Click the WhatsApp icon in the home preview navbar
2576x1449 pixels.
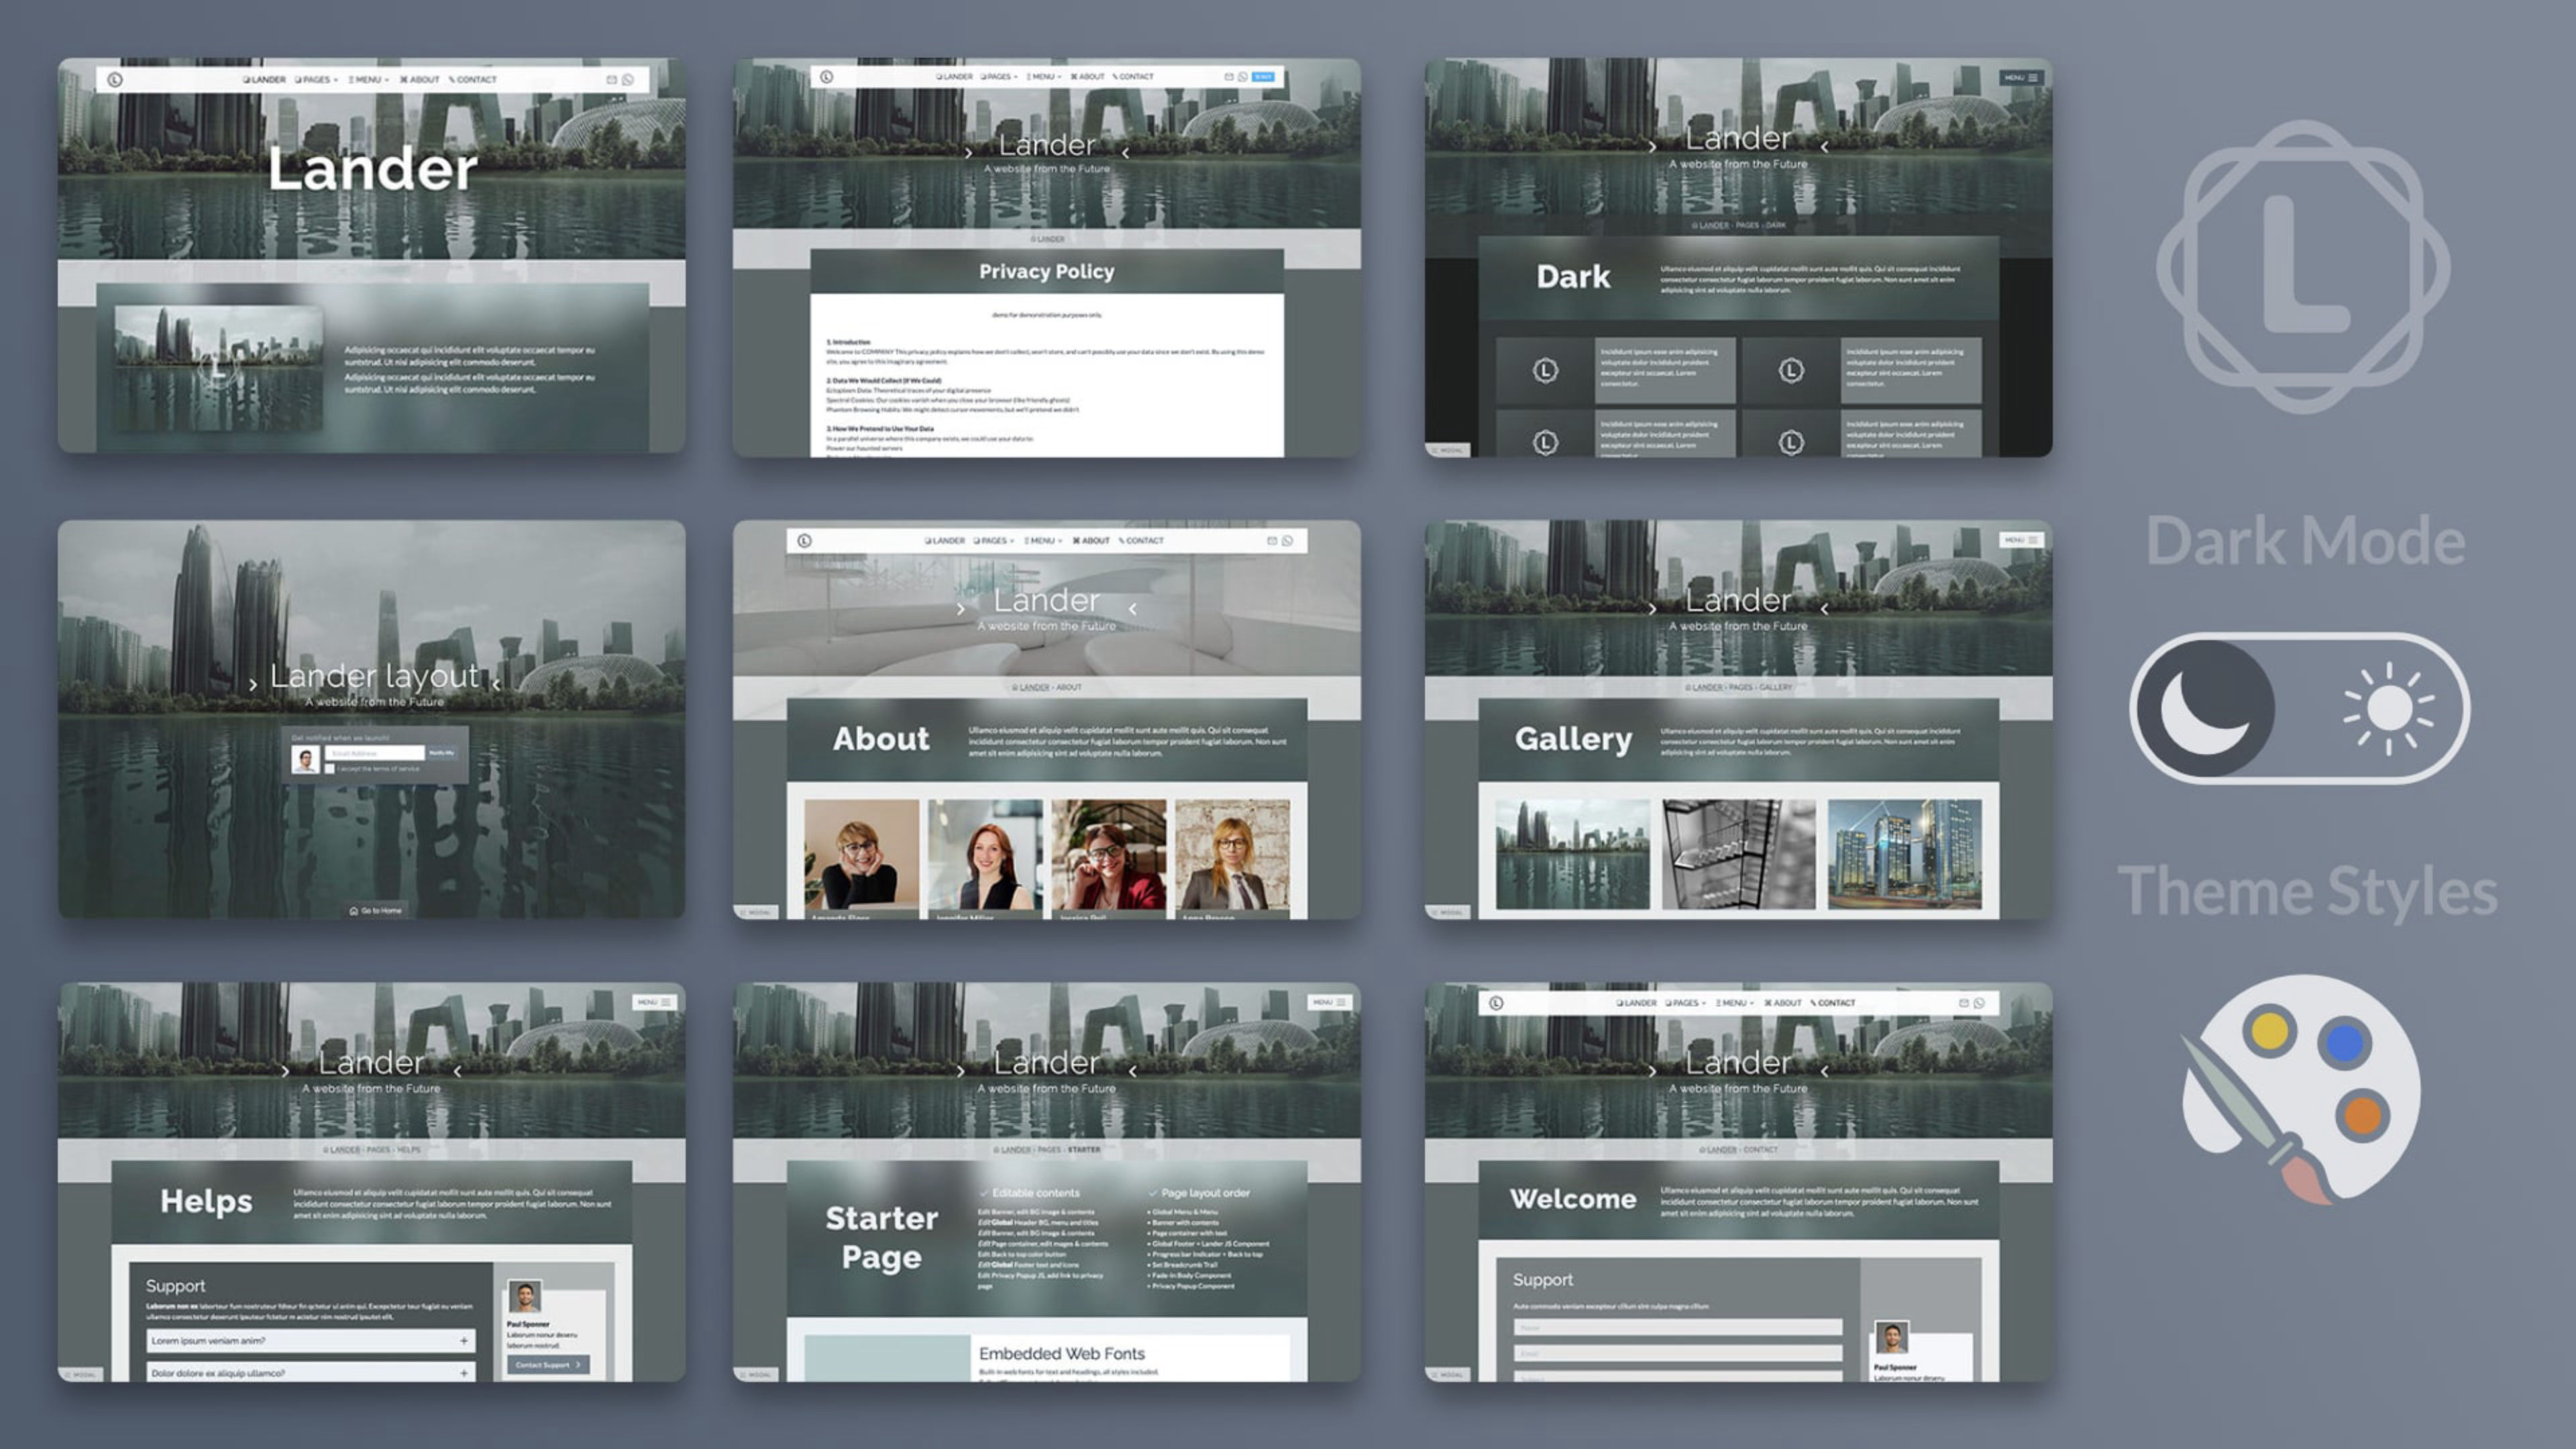(x=628, y=79)
